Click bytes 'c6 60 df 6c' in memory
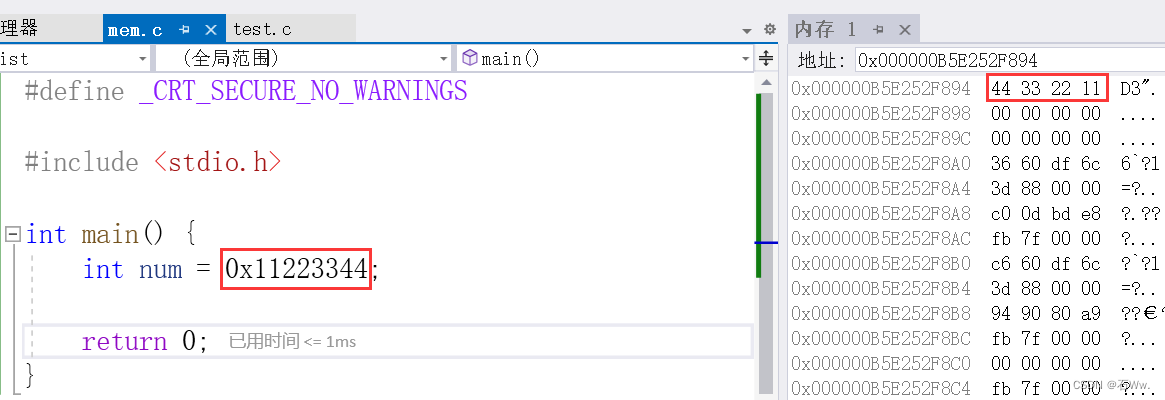This screenshot has height=400, width=1165. tap(1046, 264)
